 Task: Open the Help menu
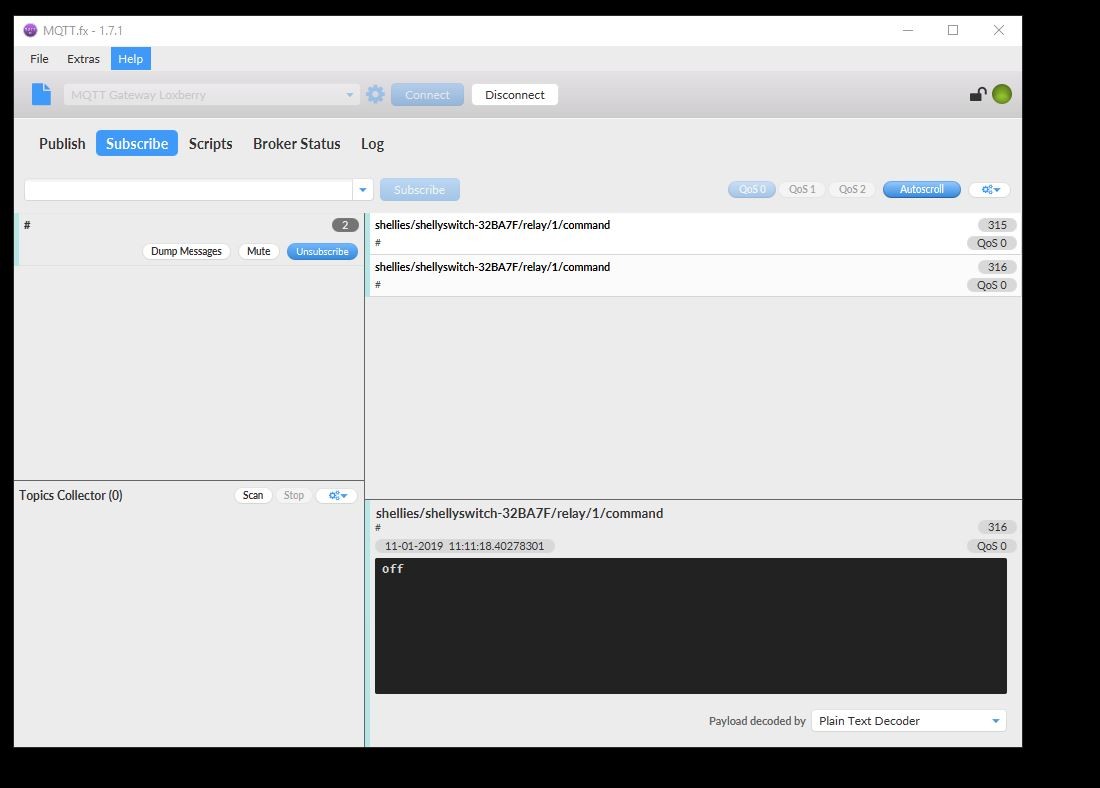coord(130,59)
